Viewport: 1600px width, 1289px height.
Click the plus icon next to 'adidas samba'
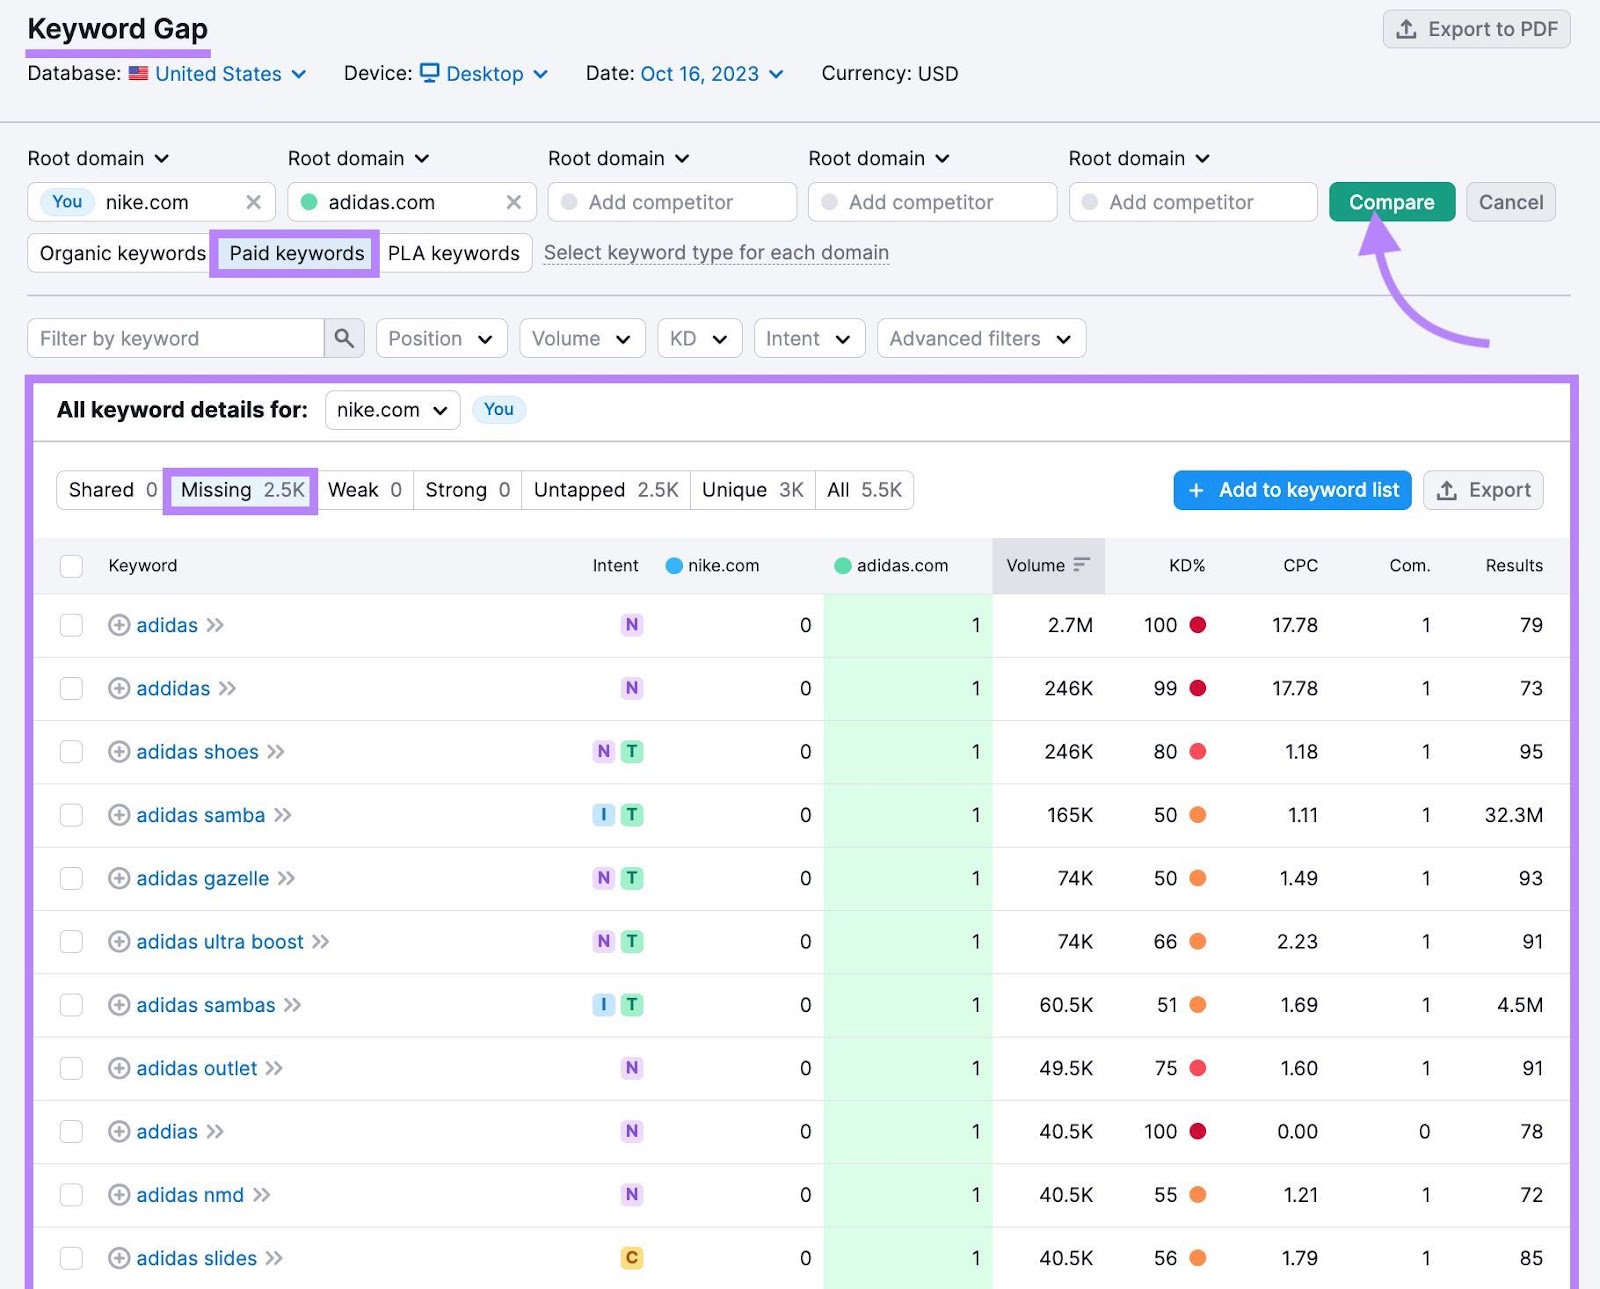[119, 815]
